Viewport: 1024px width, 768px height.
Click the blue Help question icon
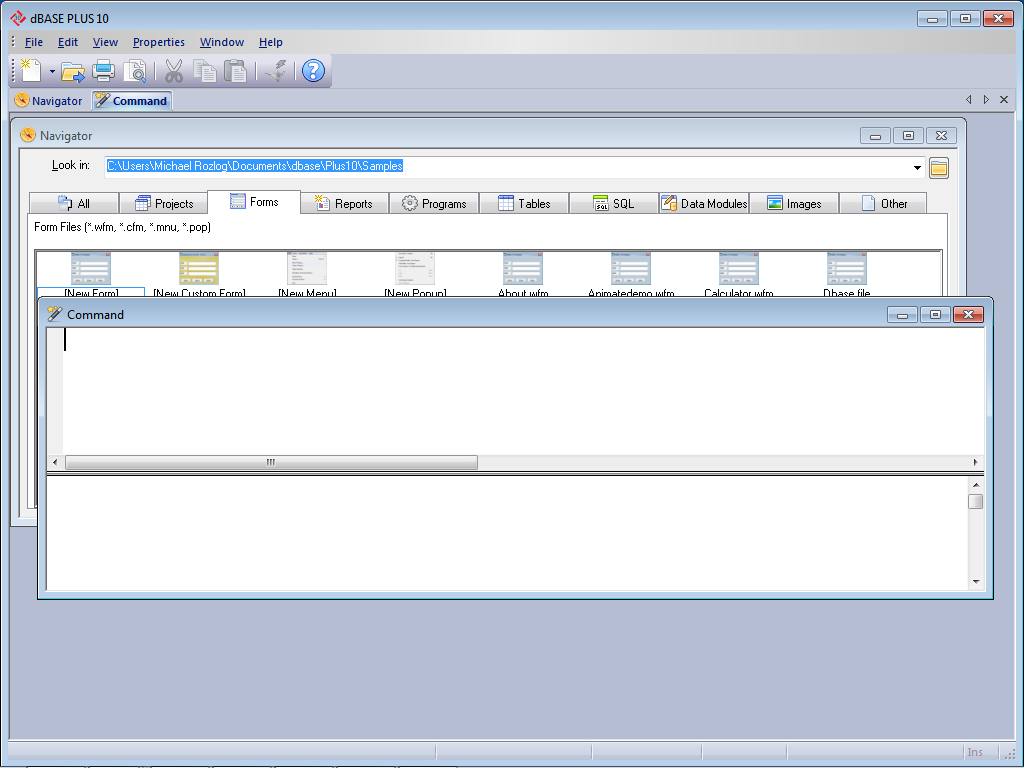pos(313,71)
